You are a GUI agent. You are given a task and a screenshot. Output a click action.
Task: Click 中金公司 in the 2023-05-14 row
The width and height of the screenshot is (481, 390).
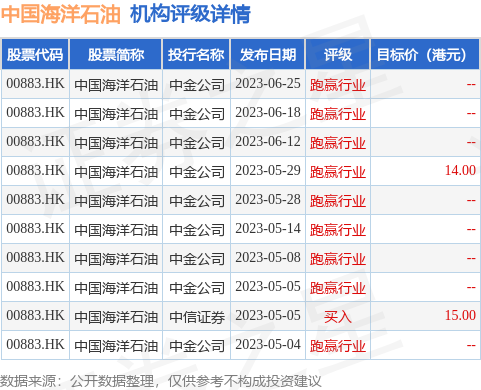coord(197,230)
